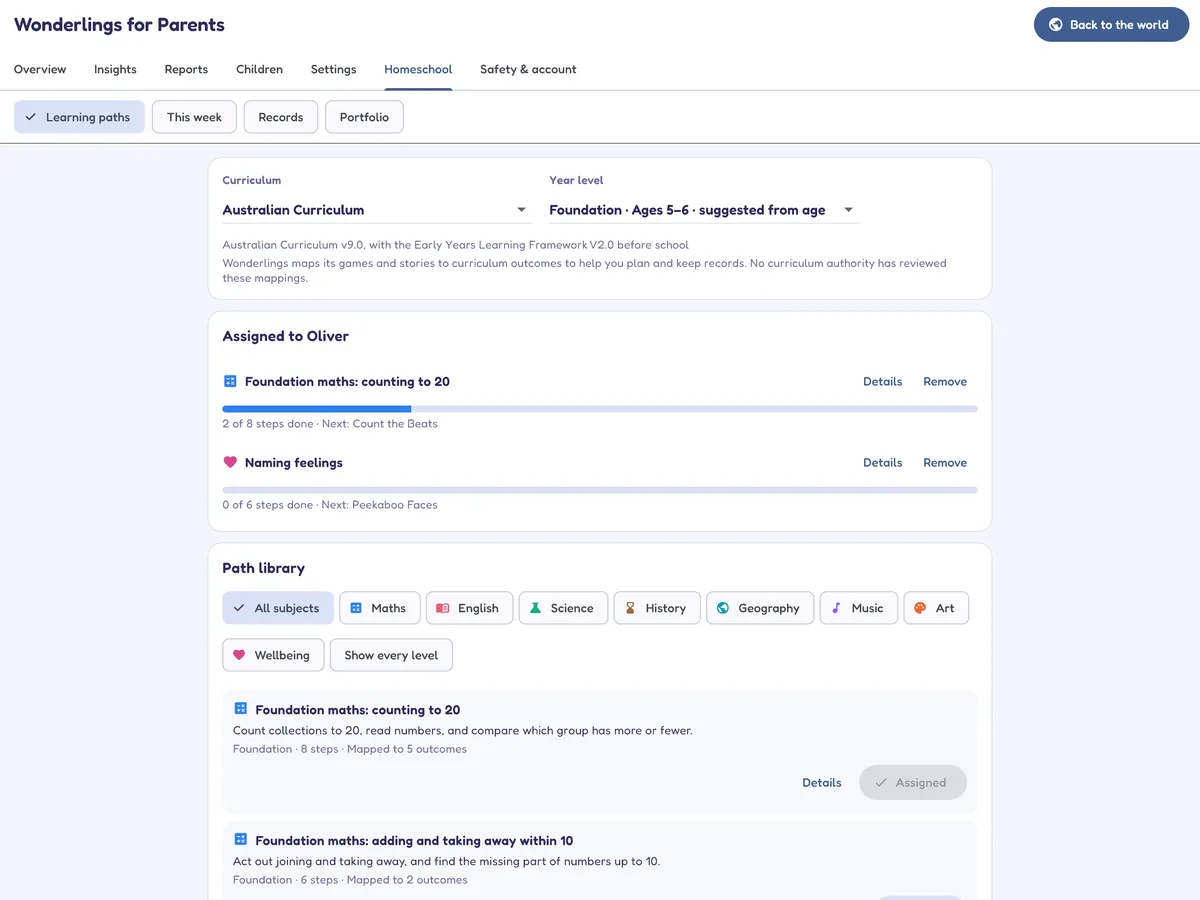Filter path library by Wellbeing
The width and height of the screenshot is (1200, 900).
coord(273,655)
